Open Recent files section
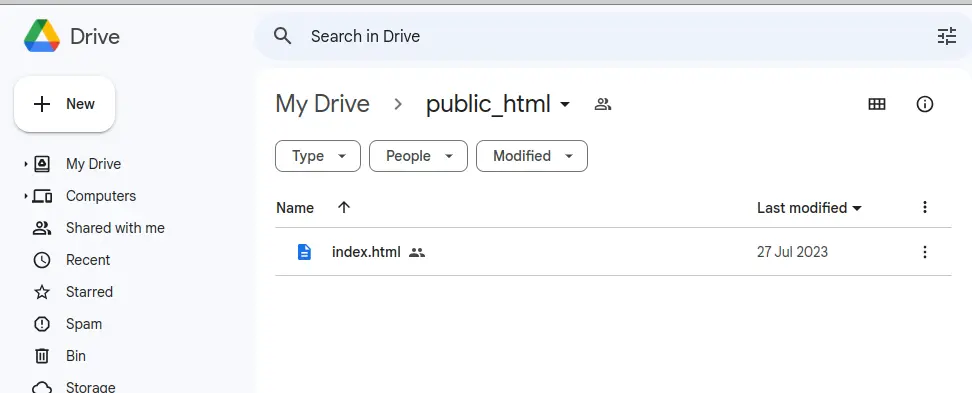Image resolution: width=972 pixels, height=393 pixels. pyautogui.click(x=87, y=260)
